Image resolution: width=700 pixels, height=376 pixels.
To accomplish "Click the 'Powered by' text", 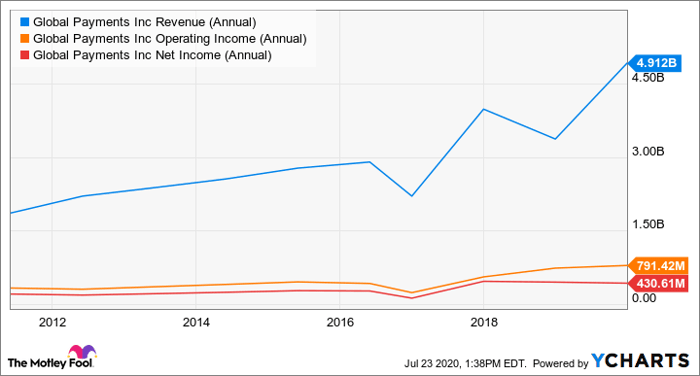I will click(561, 363).
